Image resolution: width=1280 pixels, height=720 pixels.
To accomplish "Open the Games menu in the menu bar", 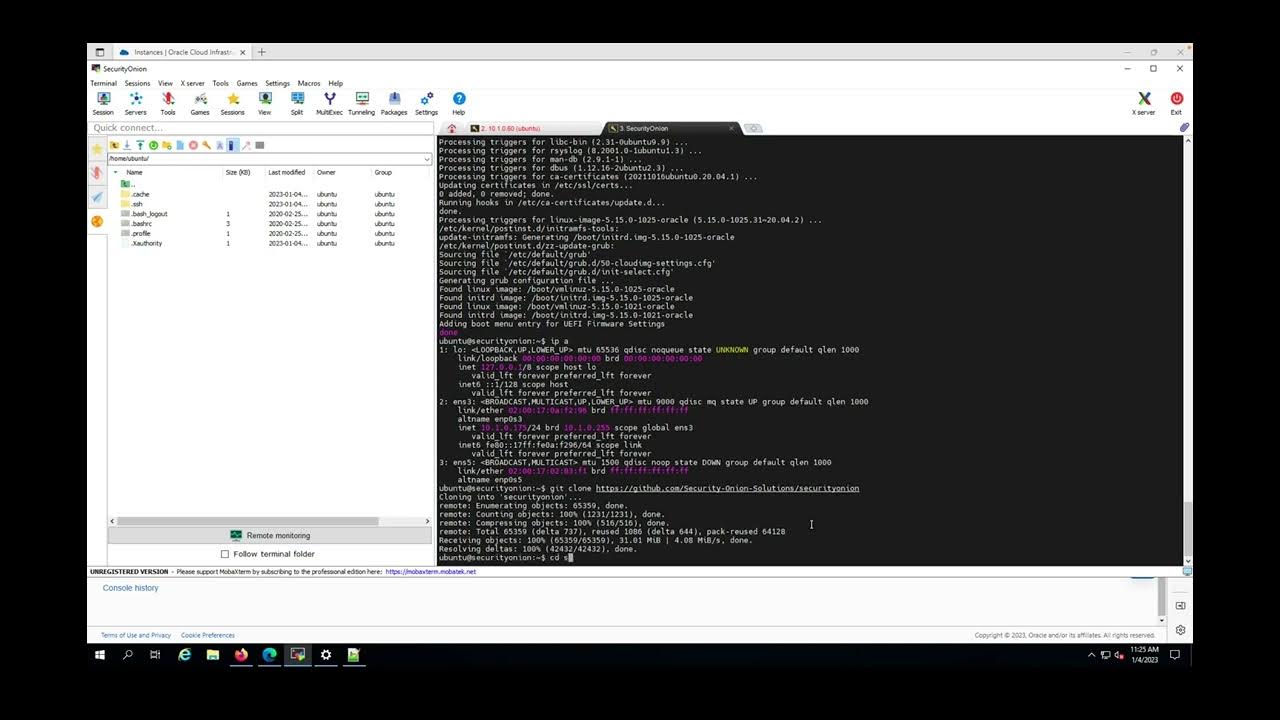I will (246, 83).
